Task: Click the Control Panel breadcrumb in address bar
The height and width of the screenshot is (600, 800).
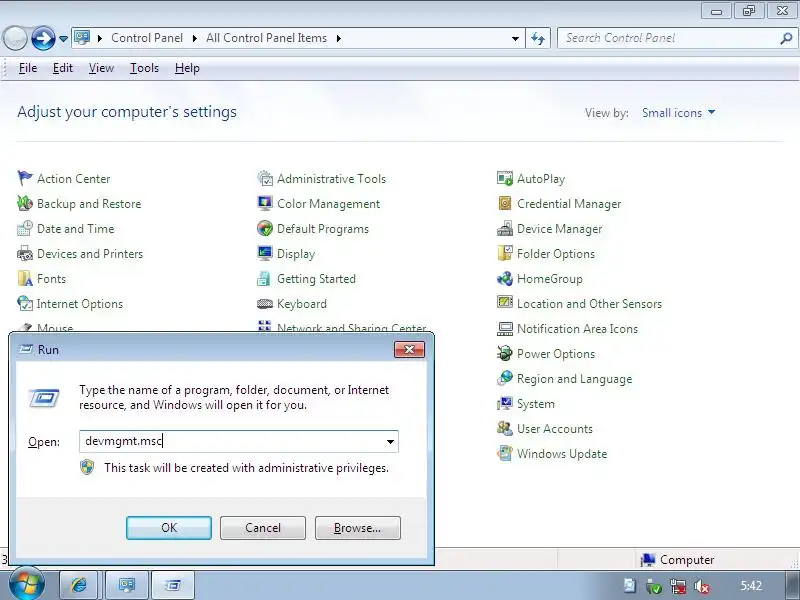Action: tap(147, 38)
